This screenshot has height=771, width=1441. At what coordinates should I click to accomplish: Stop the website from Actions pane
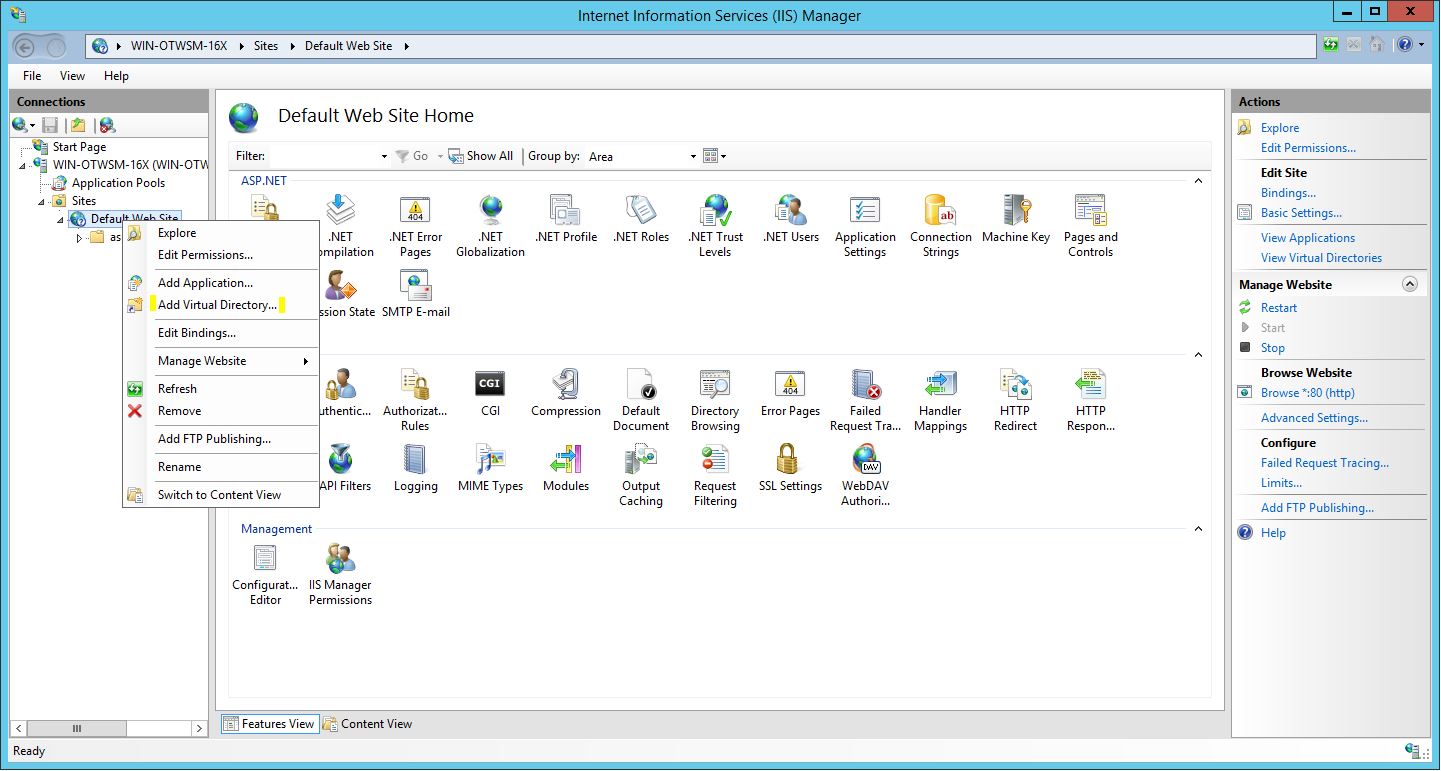click(1273, 348)
